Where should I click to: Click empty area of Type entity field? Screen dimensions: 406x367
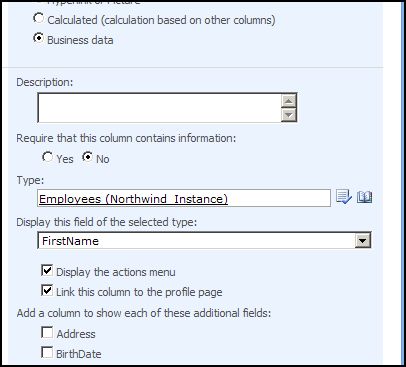(278, 198)
